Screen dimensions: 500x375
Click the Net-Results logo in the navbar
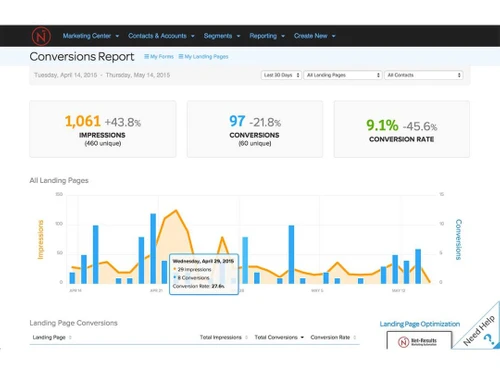click(41, 36)
